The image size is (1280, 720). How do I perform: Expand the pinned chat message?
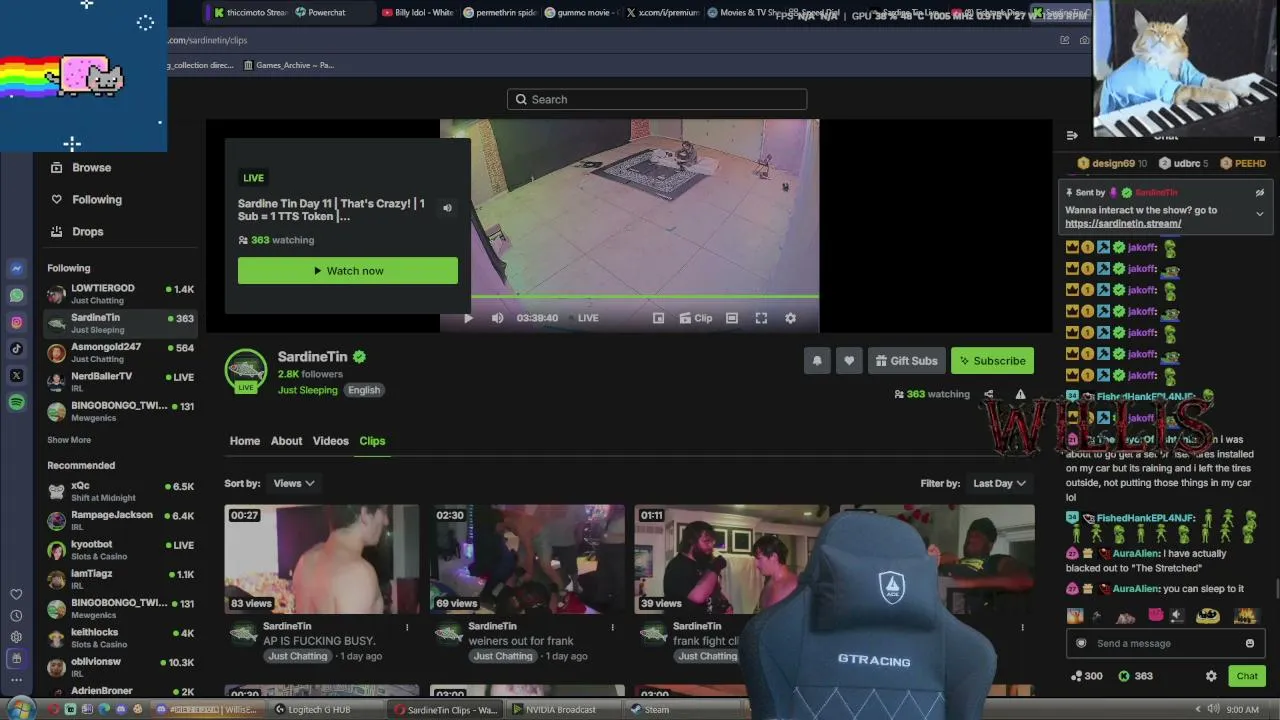coord(1260,214)
